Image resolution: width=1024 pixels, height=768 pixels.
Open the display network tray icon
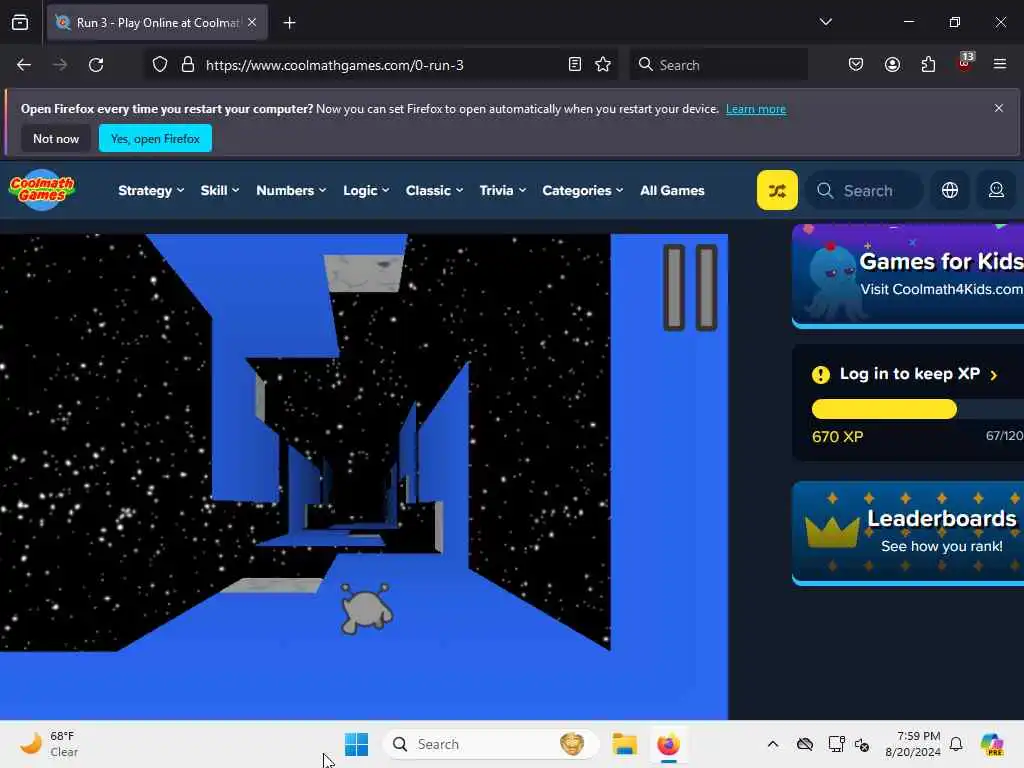tap(836, 744)
